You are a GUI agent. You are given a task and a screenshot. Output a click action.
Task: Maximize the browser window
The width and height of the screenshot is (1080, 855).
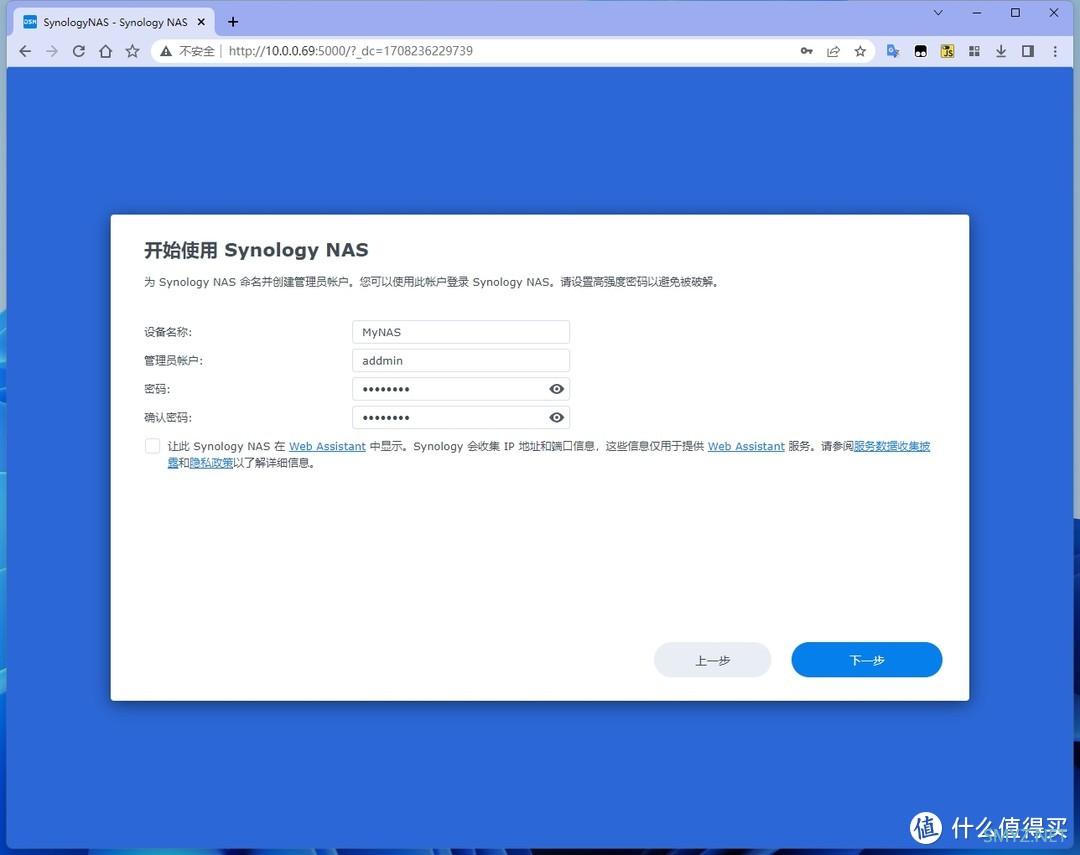1015,12
